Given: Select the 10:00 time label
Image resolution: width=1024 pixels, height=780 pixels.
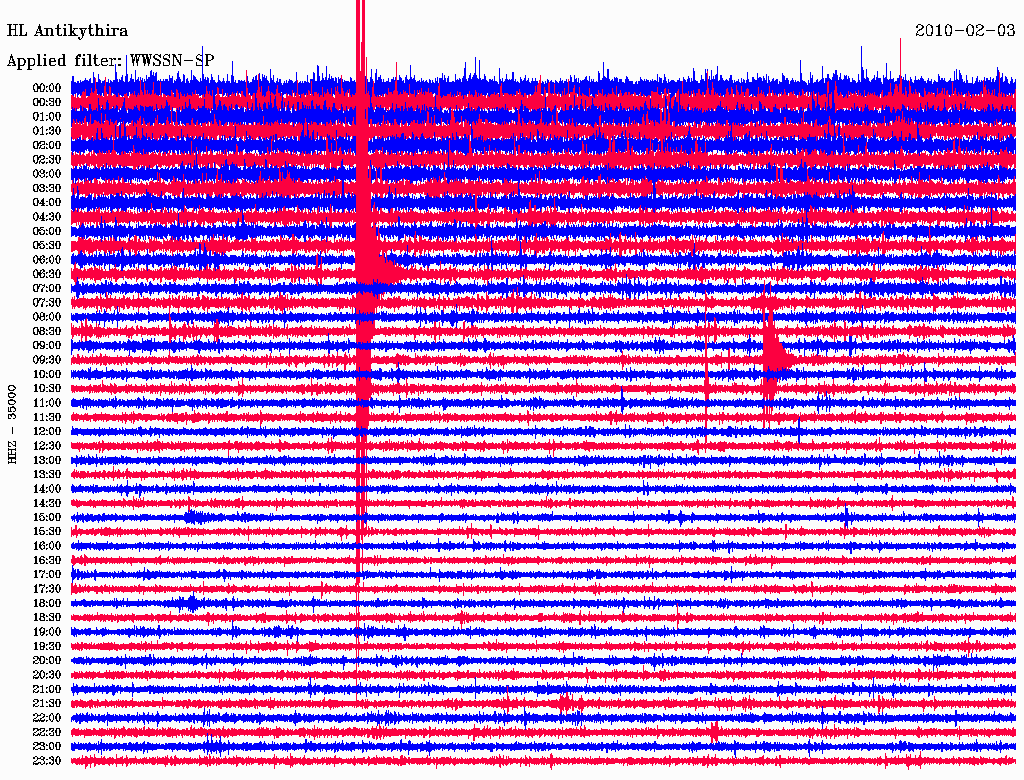Looking at the screenshot, I should click(47, 374).
